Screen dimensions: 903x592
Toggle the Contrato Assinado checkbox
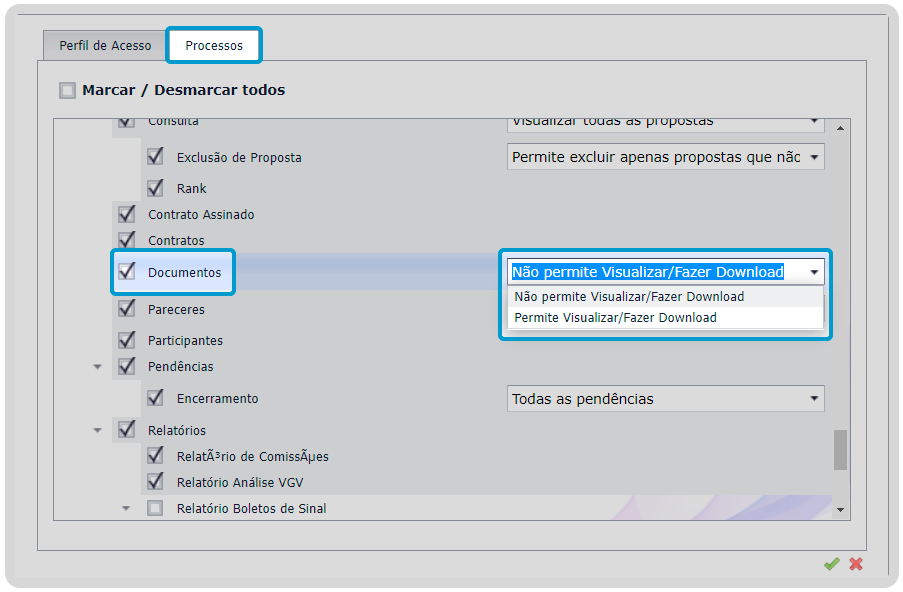click(127, 214)
